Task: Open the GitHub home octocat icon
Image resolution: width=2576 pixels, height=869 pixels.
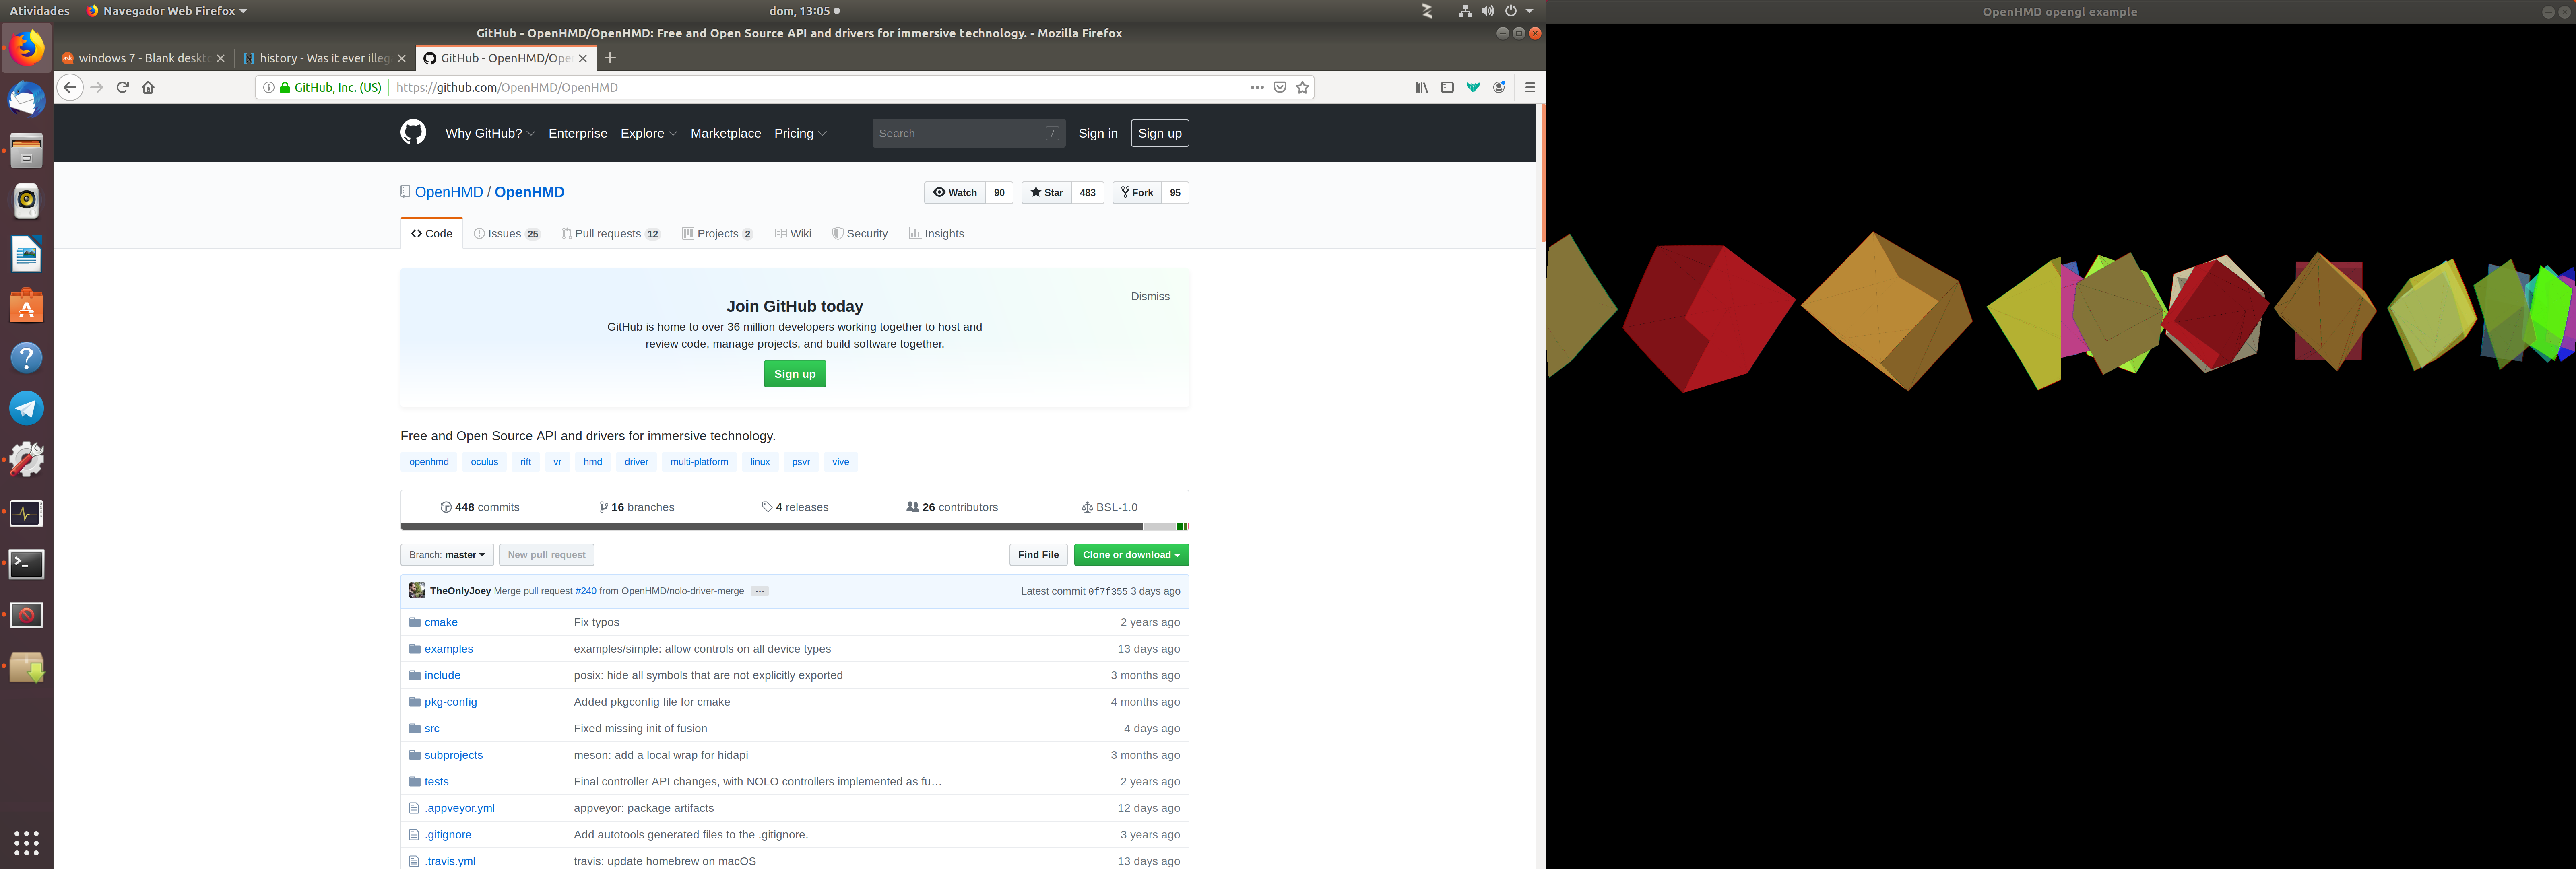Action: coord(412,132)
